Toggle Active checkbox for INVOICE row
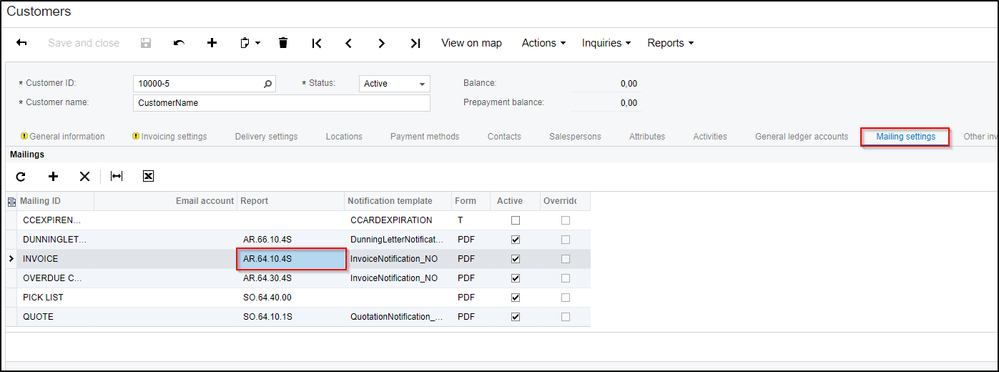 pos(515,259)
